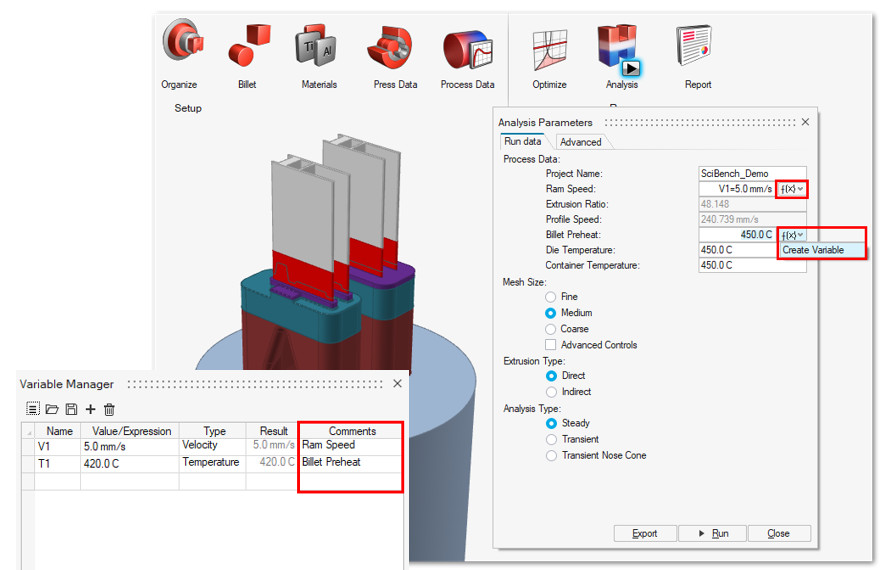Choose Create Variable from the dropdown
The image size is (884, 570).
(x=813, y=250)
